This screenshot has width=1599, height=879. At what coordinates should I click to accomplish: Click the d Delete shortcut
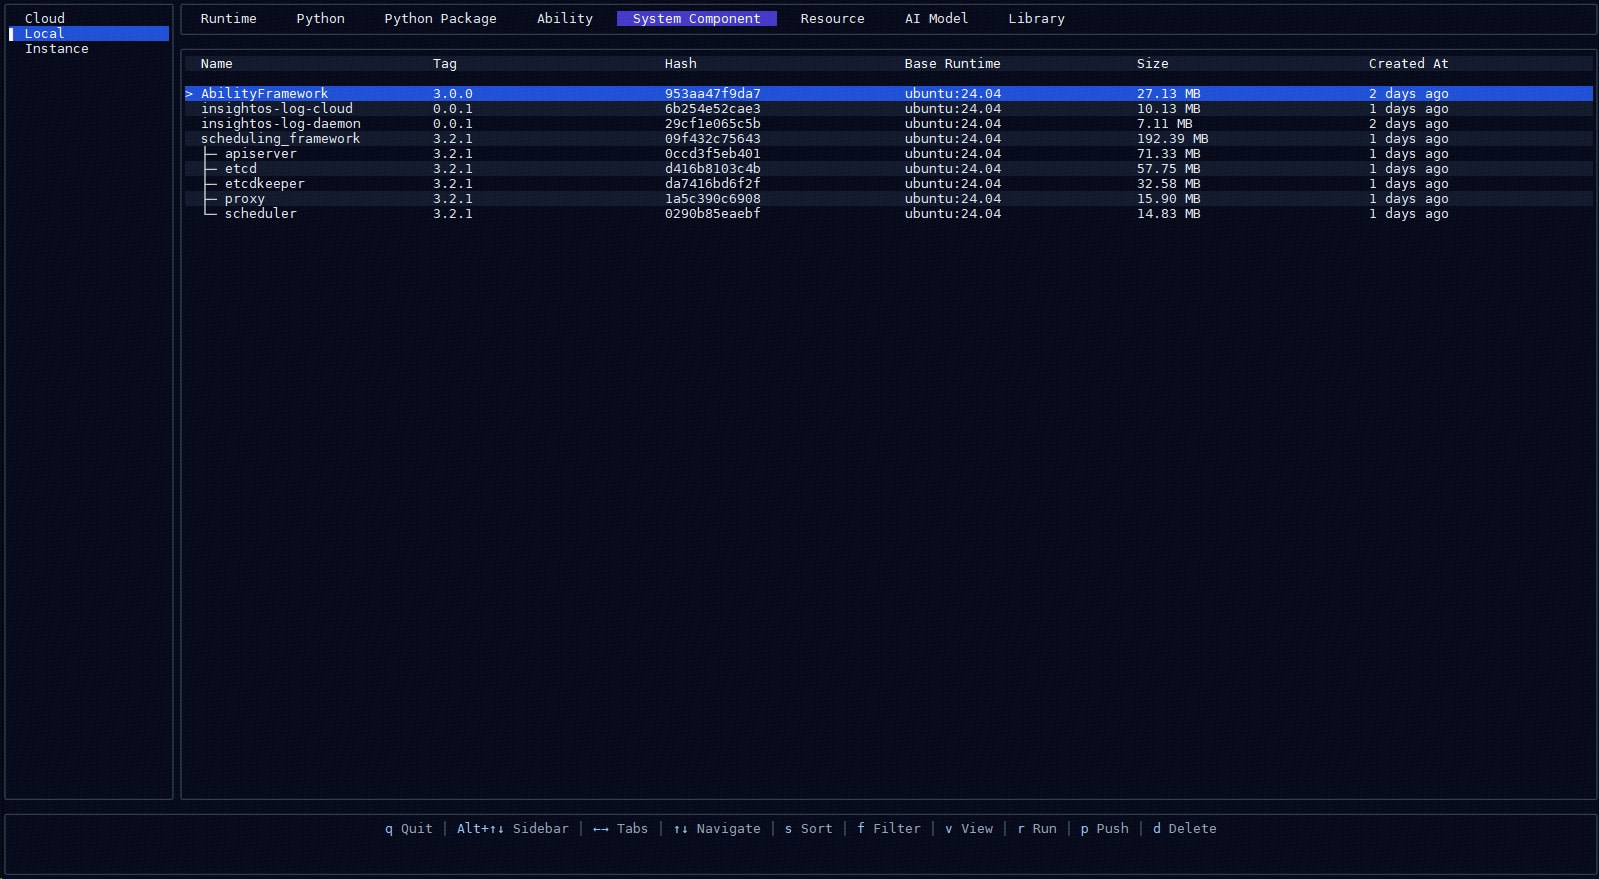click(x=1185, y=828)
